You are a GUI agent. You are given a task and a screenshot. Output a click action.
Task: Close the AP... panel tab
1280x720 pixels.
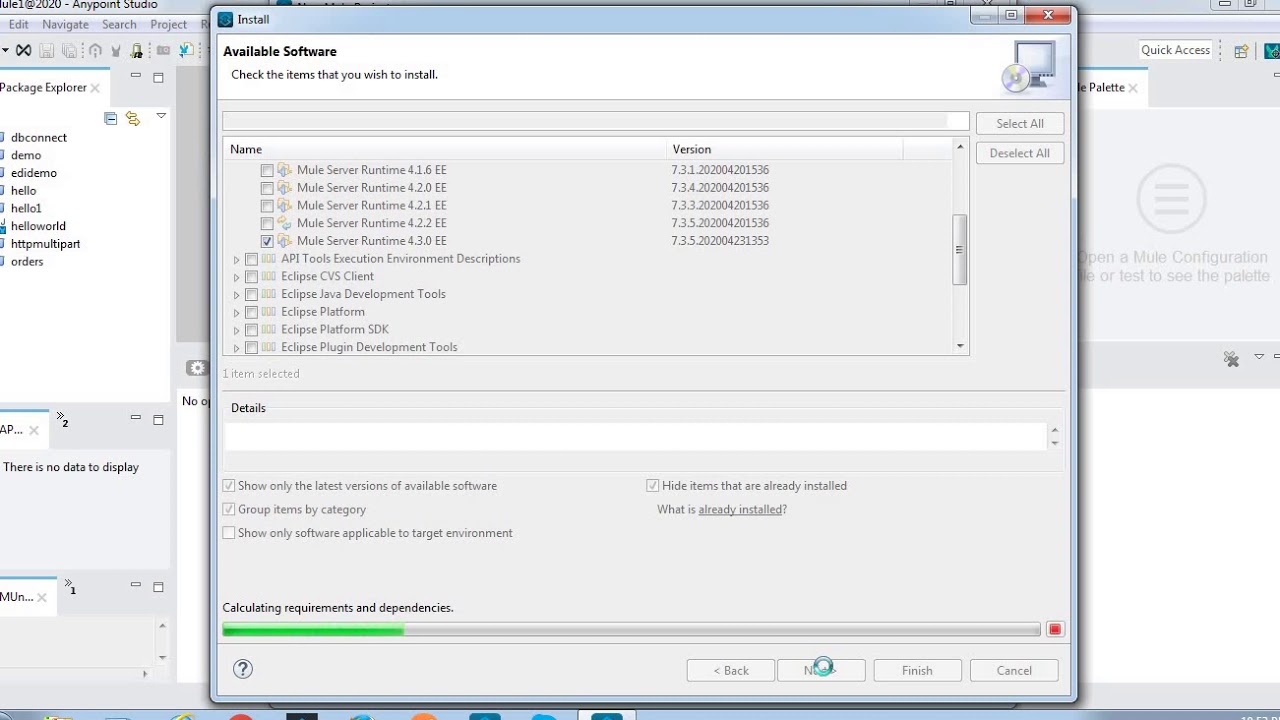(x=34, y=431)
